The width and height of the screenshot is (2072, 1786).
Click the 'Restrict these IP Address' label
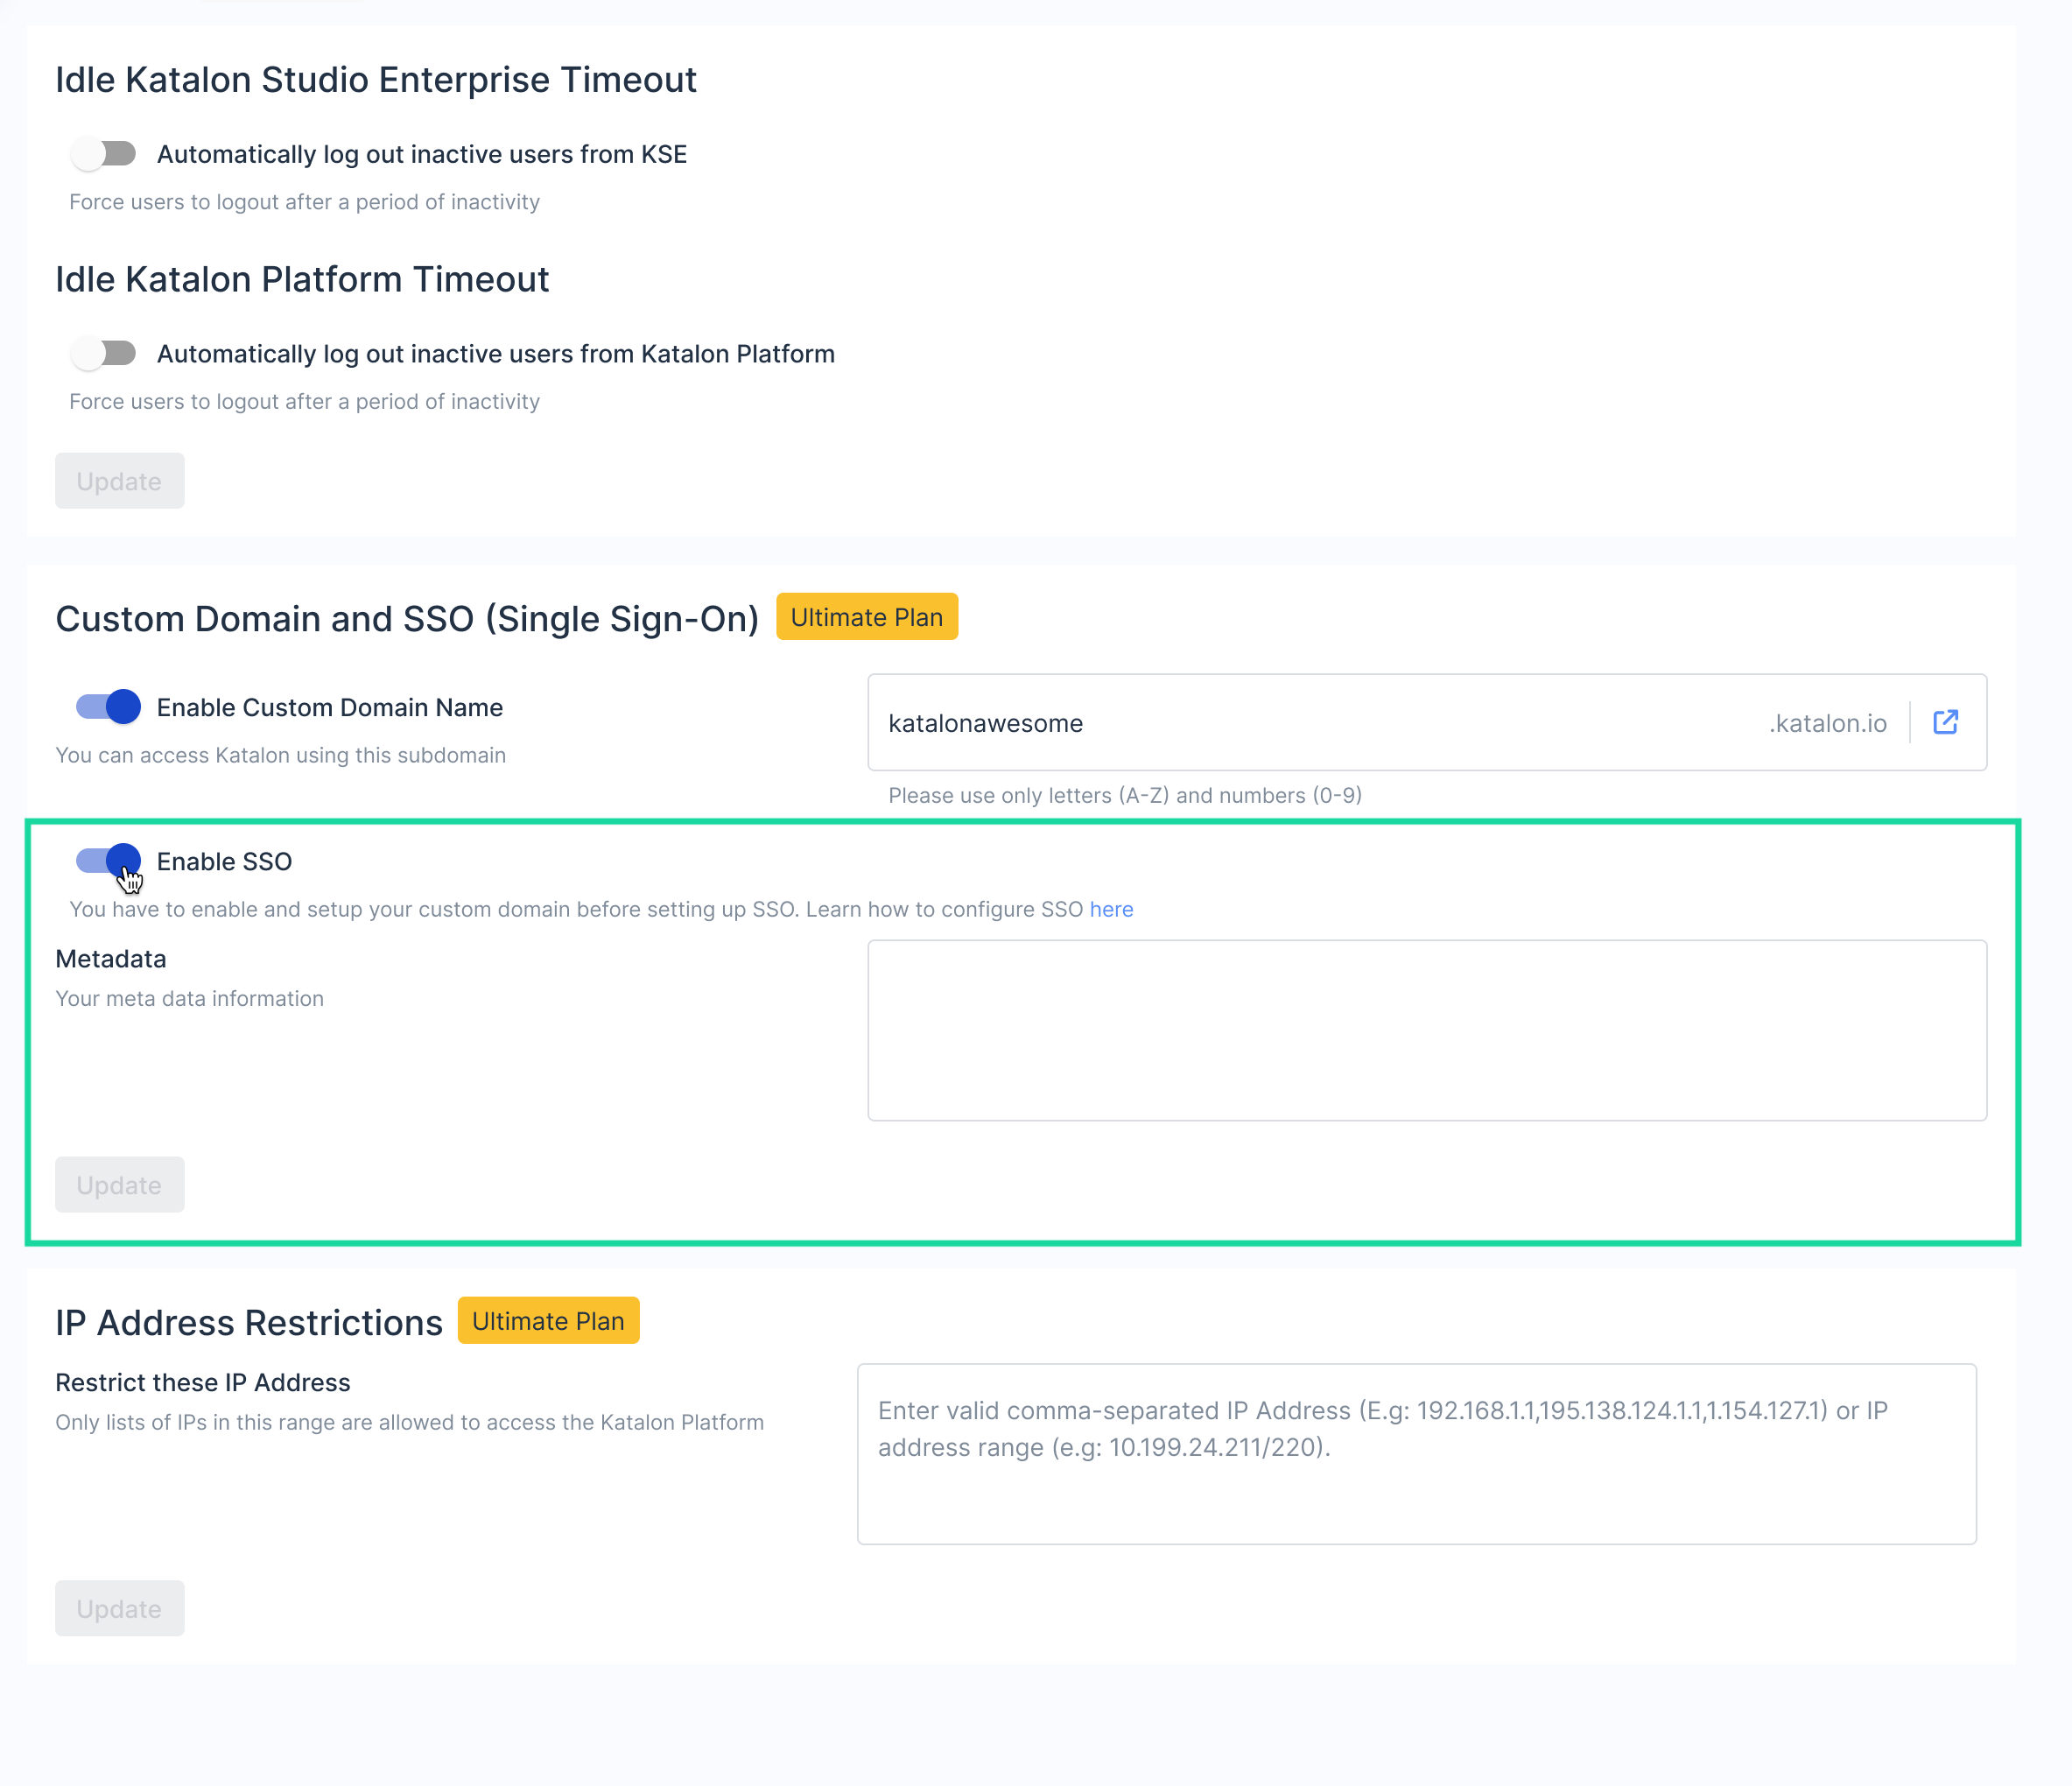click(x=203, y=1382)
